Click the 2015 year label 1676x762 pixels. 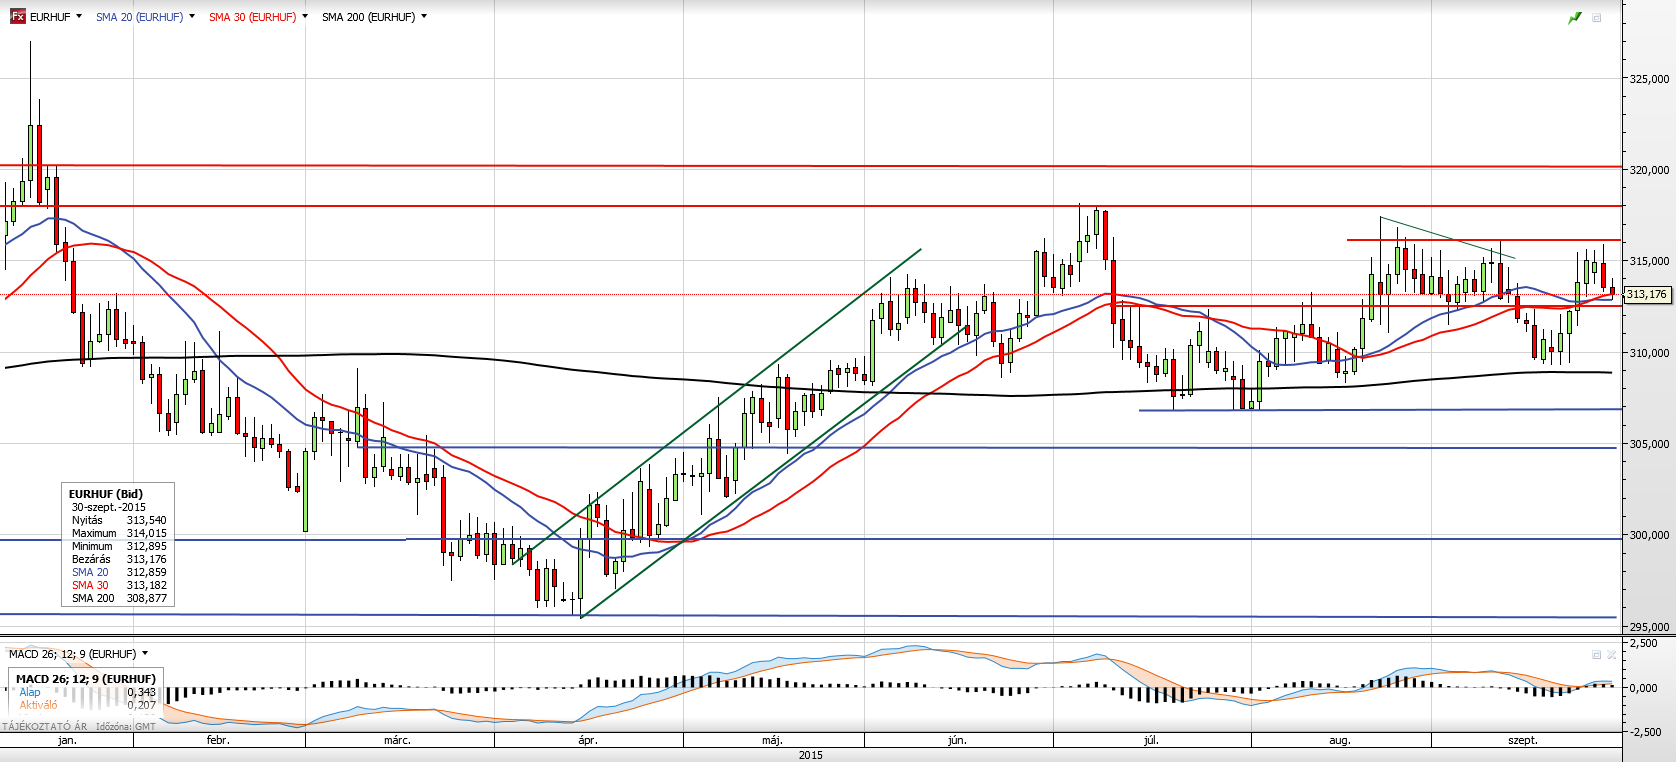811,755
